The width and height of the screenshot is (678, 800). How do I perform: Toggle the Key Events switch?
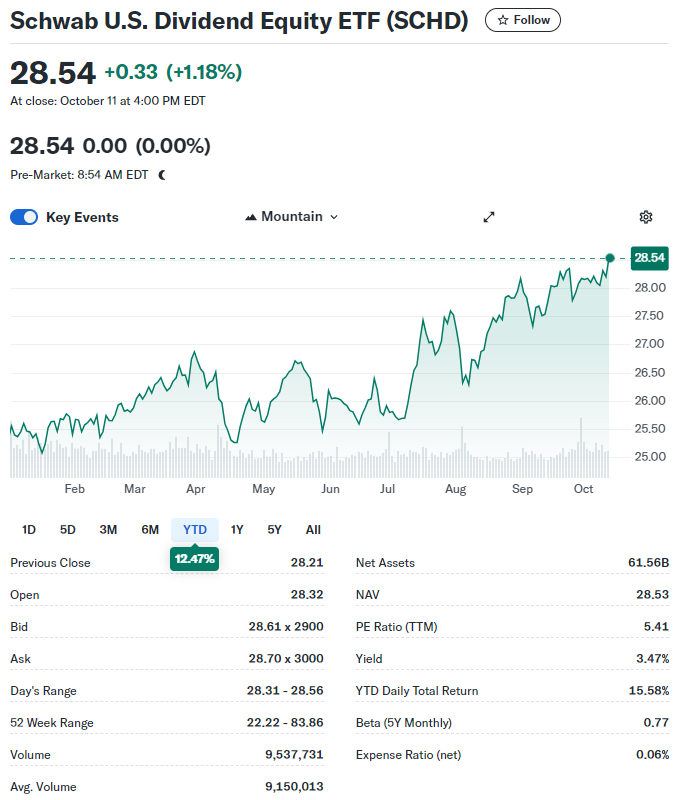pyautogui.click(x=24, y=217)
